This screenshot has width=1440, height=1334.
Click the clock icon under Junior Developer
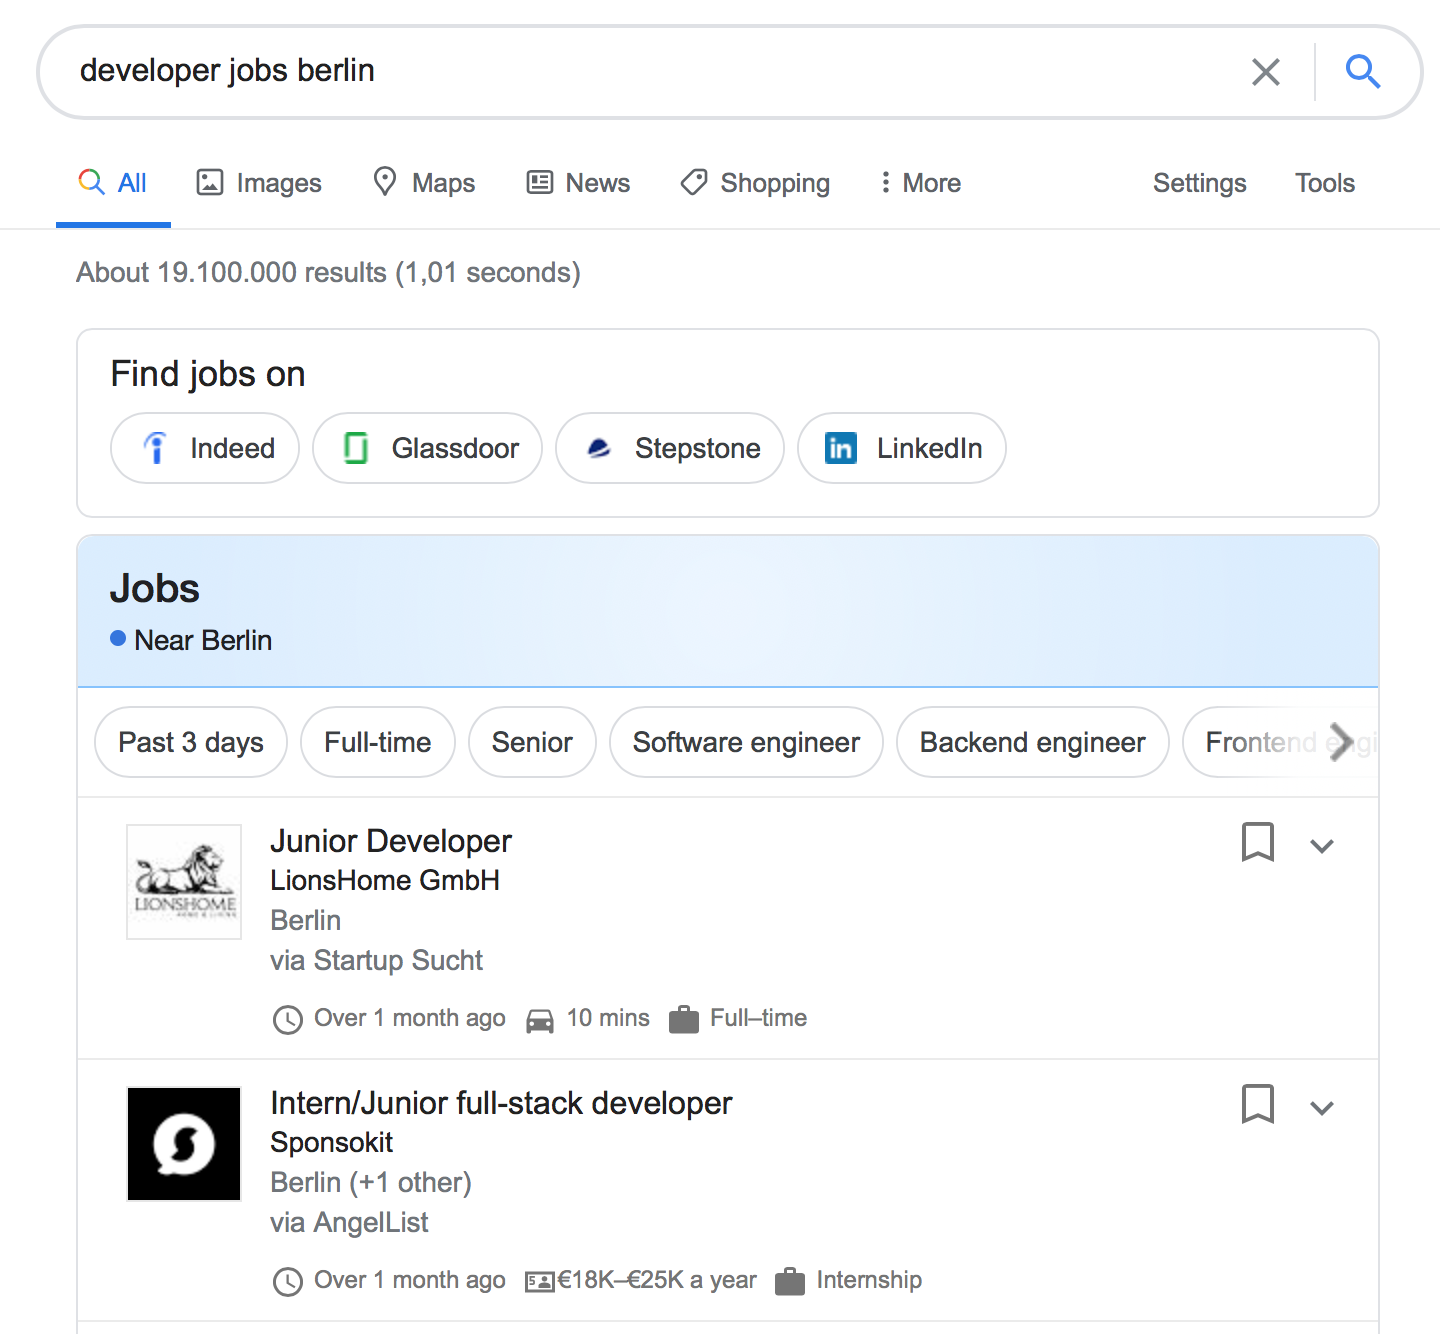tap(288, 1019)
